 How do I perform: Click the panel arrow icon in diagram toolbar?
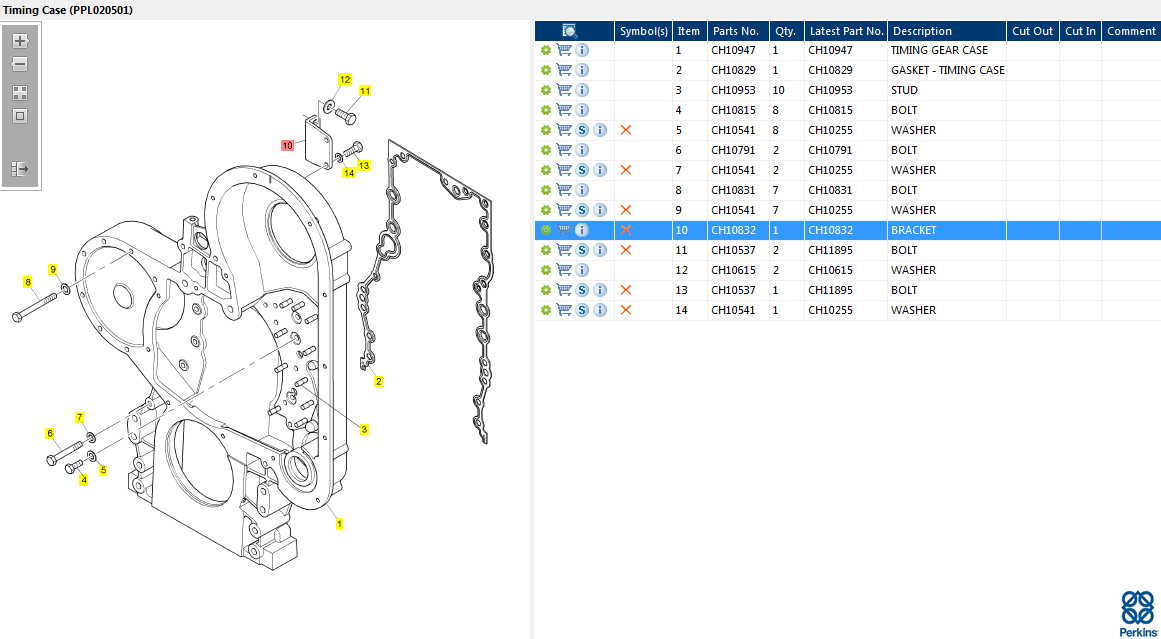click(20, 169)
